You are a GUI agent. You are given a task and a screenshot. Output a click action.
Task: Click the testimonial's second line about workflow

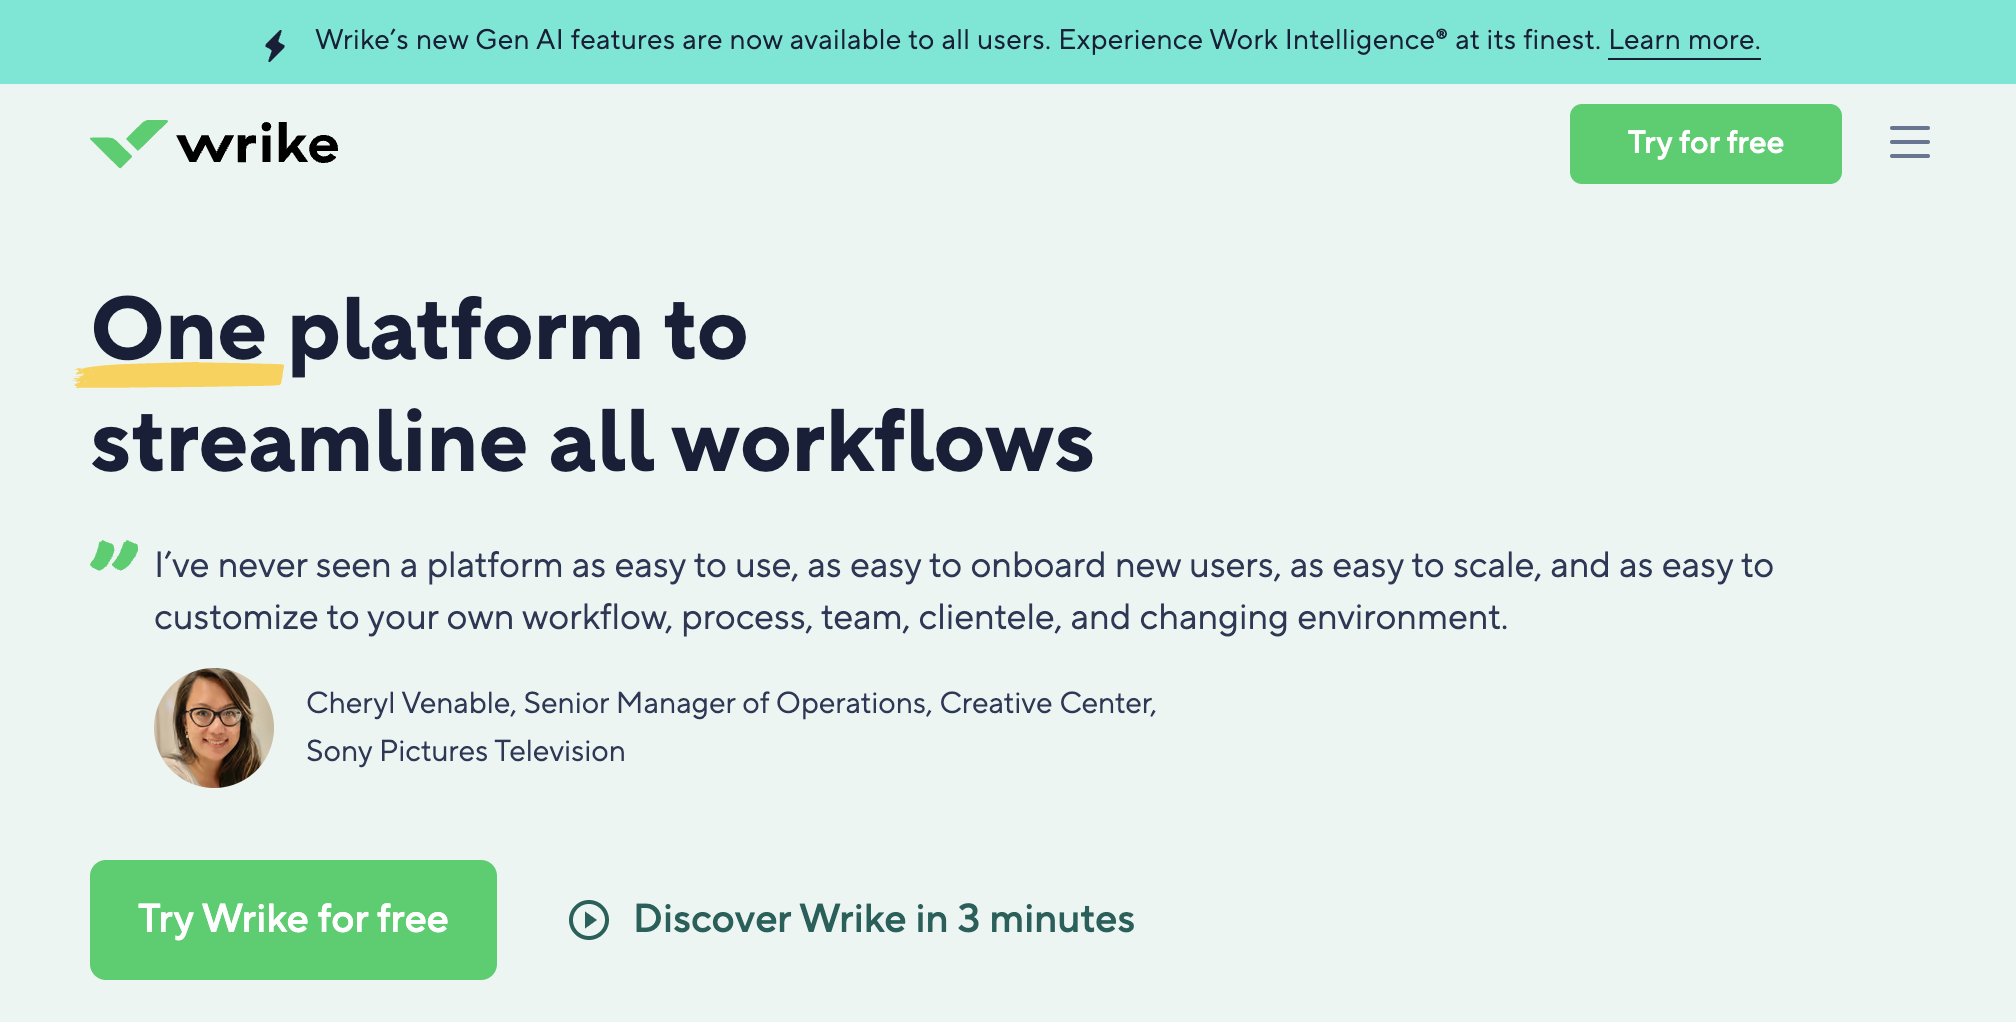coord(830,618)
